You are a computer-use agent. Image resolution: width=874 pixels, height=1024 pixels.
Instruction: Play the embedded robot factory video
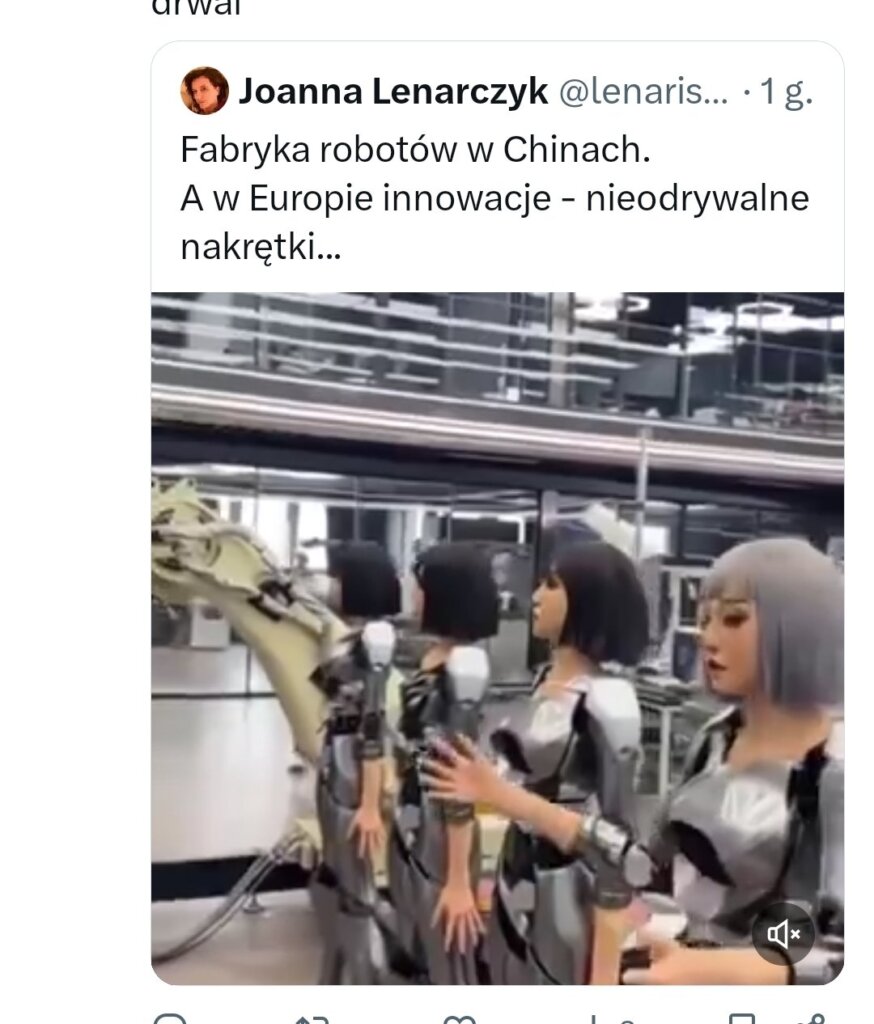click(497, 638)
